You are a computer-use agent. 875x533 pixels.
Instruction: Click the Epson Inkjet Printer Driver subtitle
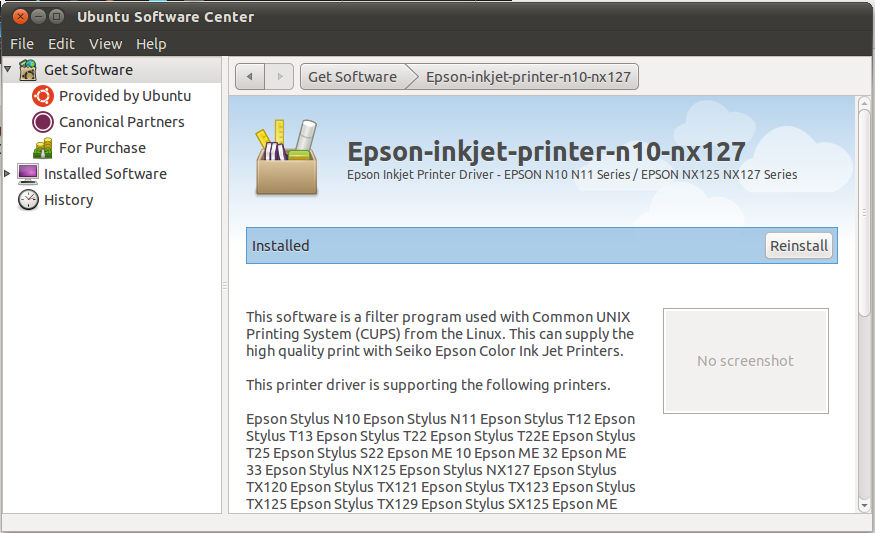point(572,175)
